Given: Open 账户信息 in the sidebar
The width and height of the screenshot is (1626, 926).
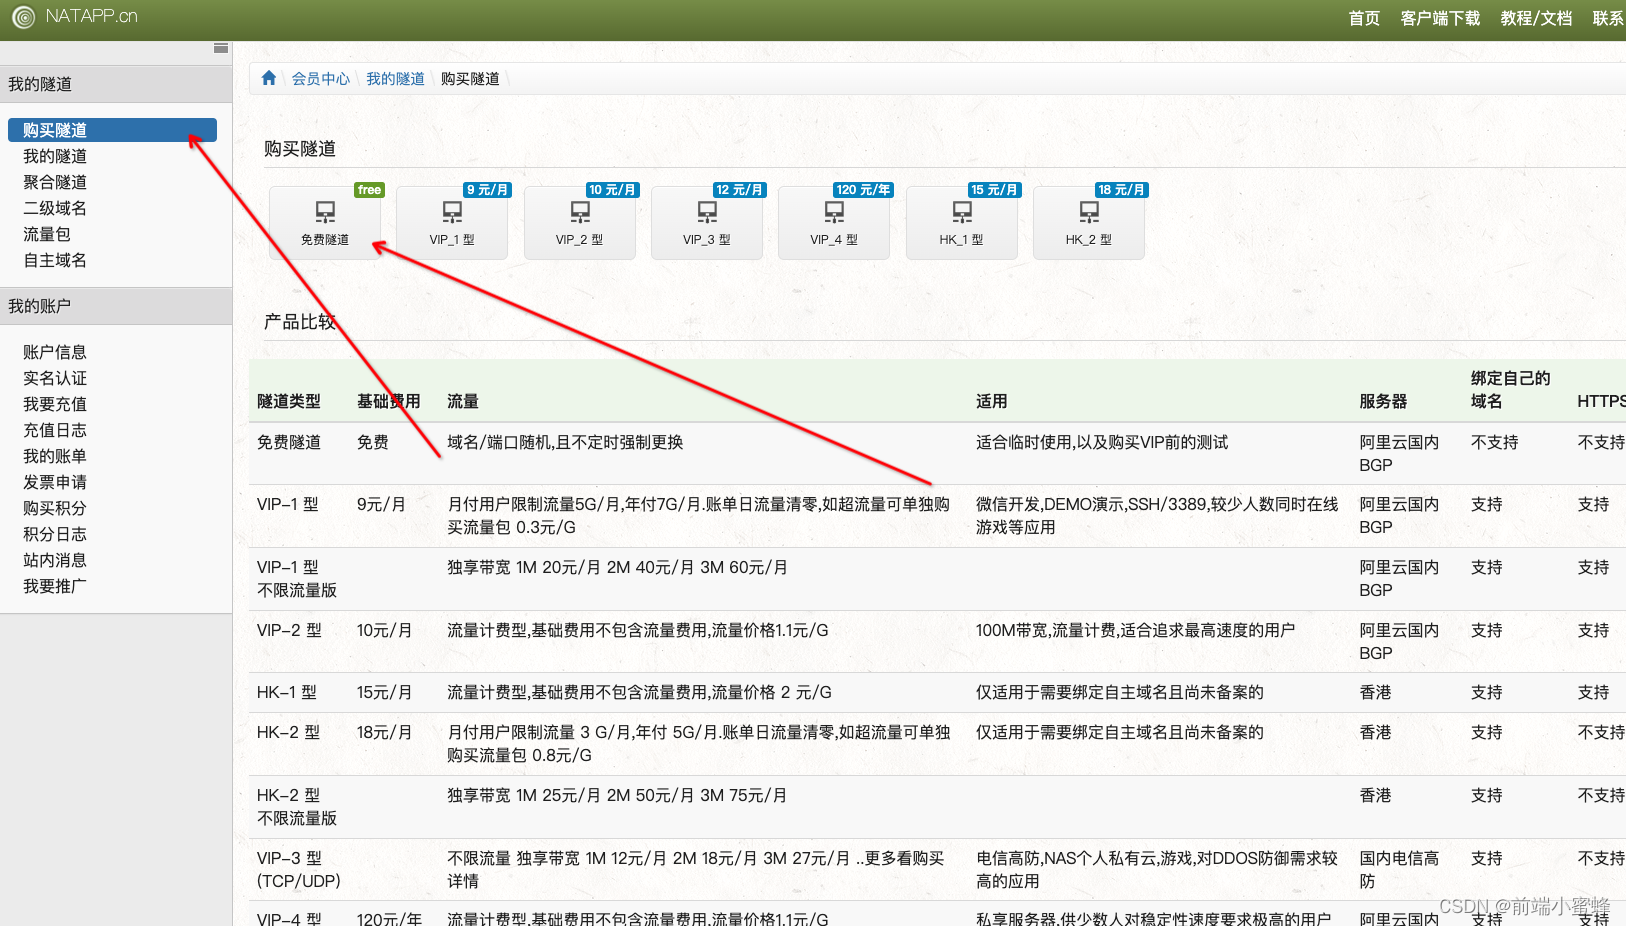Looking at the screenshot, I should pos(55,352).
